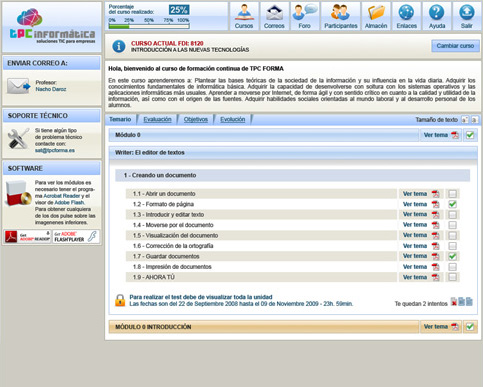Open PDF icon for Módulo 0 header
Image resolution: width=483 pixels, height=387 pixels.
click(x=455, y=135)
